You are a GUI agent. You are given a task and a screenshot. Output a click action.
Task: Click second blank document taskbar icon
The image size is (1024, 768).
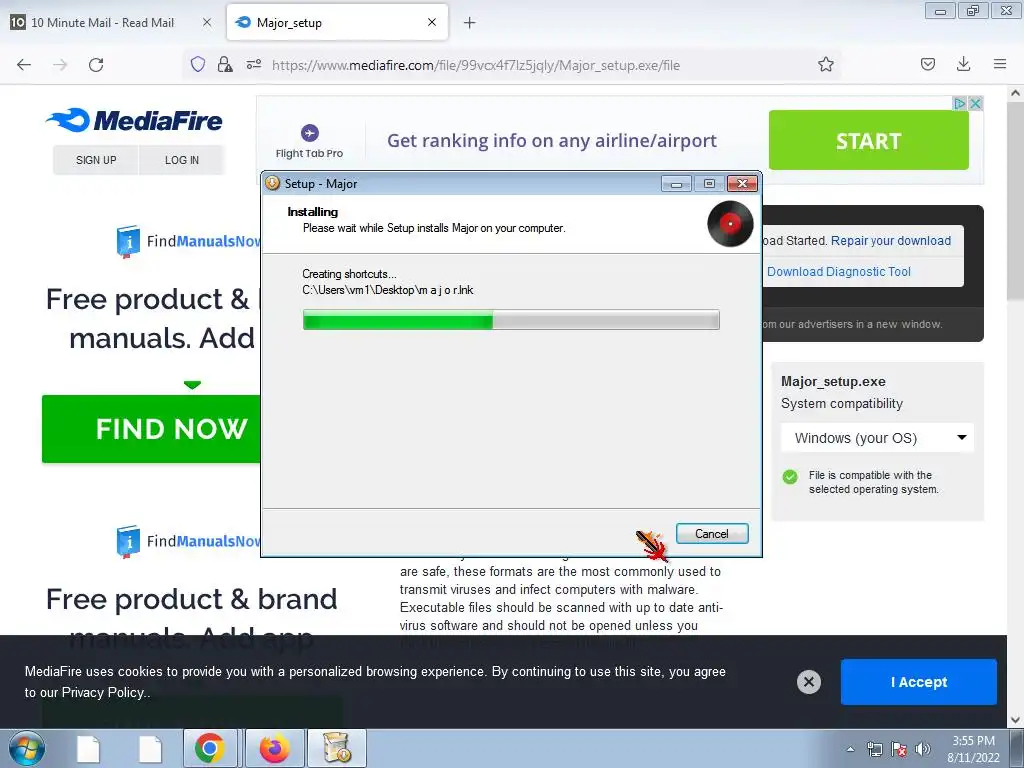pos(150,749)
